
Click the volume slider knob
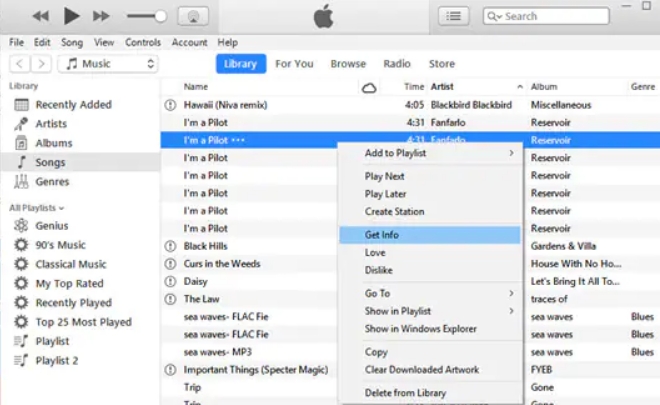click(x=160, y=16)
